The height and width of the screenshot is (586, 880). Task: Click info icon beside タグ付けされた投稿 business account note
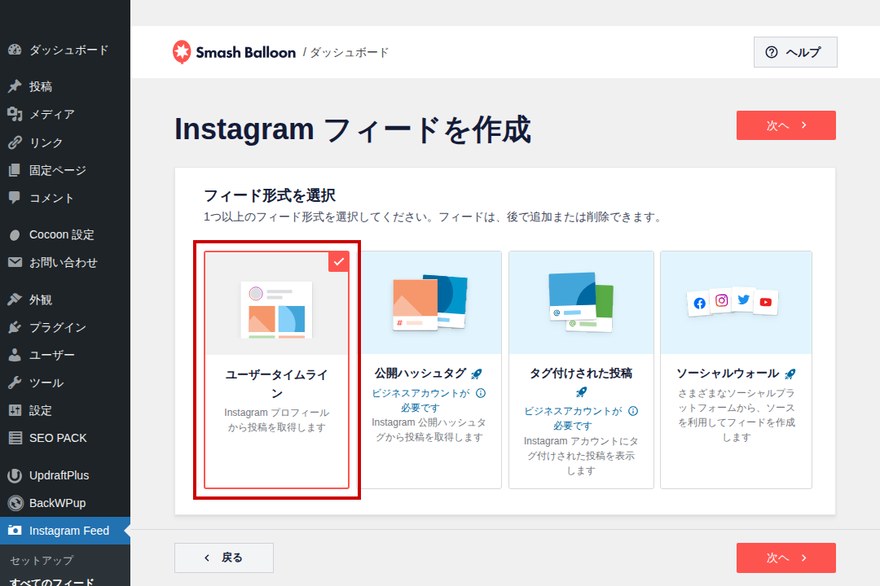point(633,411)
